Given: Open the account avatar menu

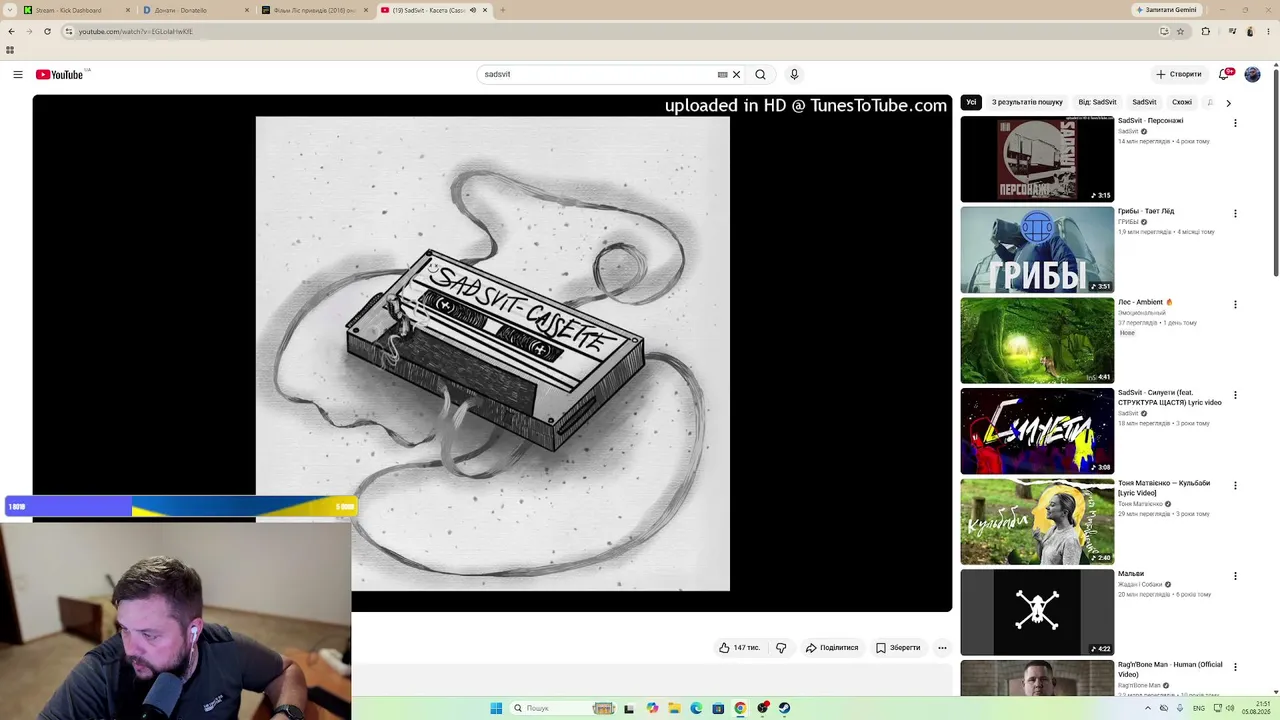Looking at the screenshot, I should click(x=1252, y=74).
